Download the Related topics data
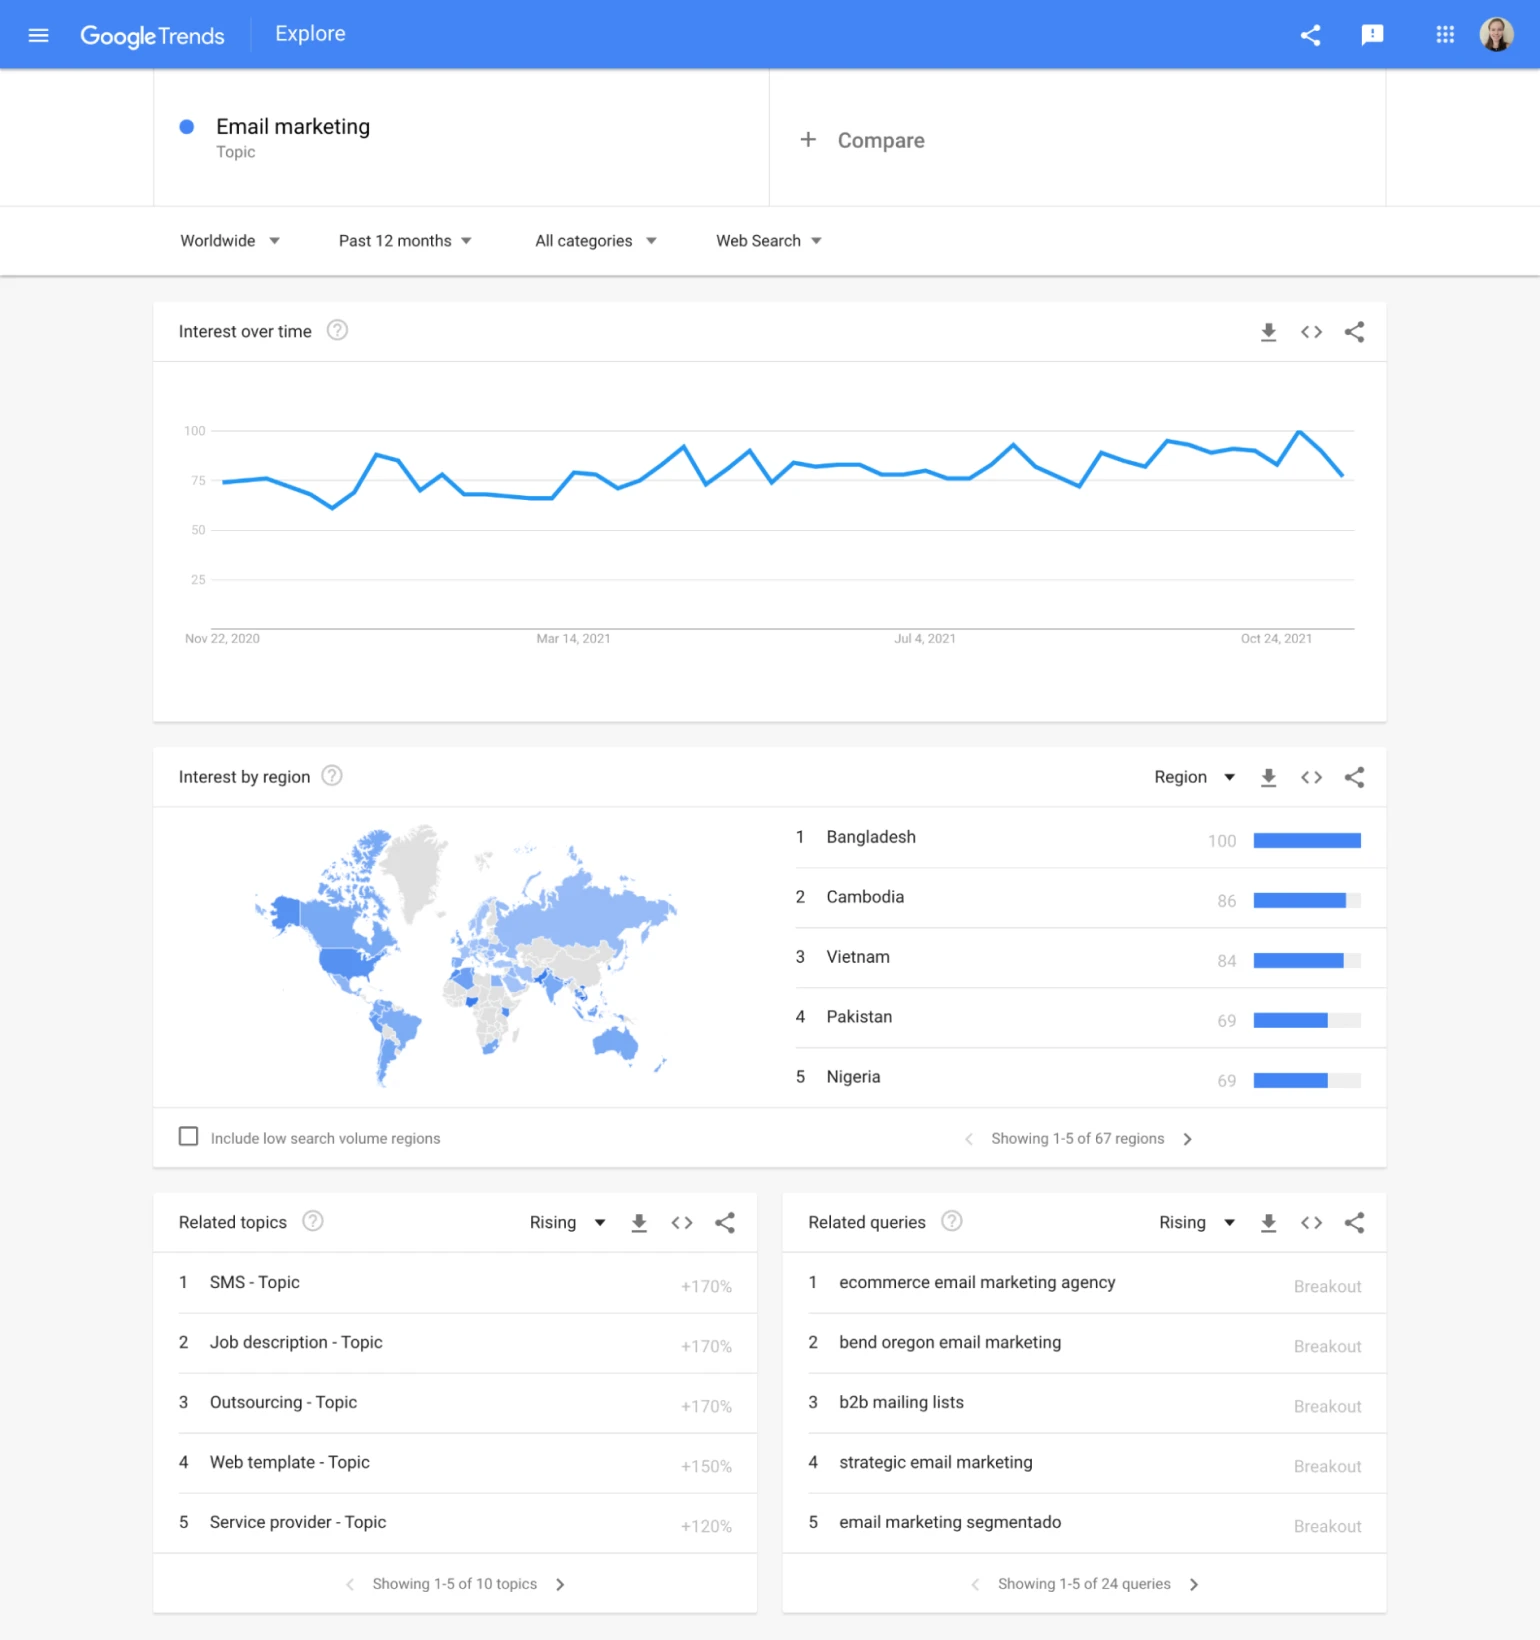The height and width of the screenshot is (1640, 1540). [639, 1222]
